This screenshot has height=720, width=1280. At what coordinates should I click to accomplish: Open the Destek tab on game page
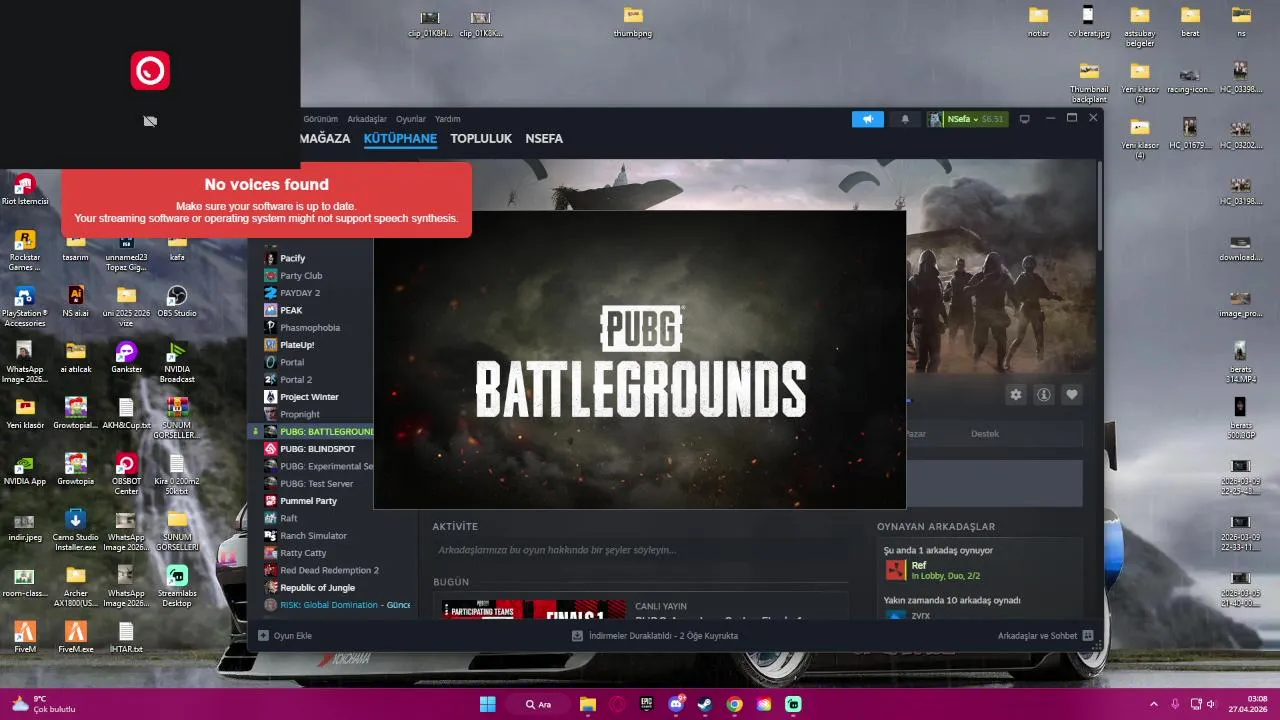(x=985, y=434)
